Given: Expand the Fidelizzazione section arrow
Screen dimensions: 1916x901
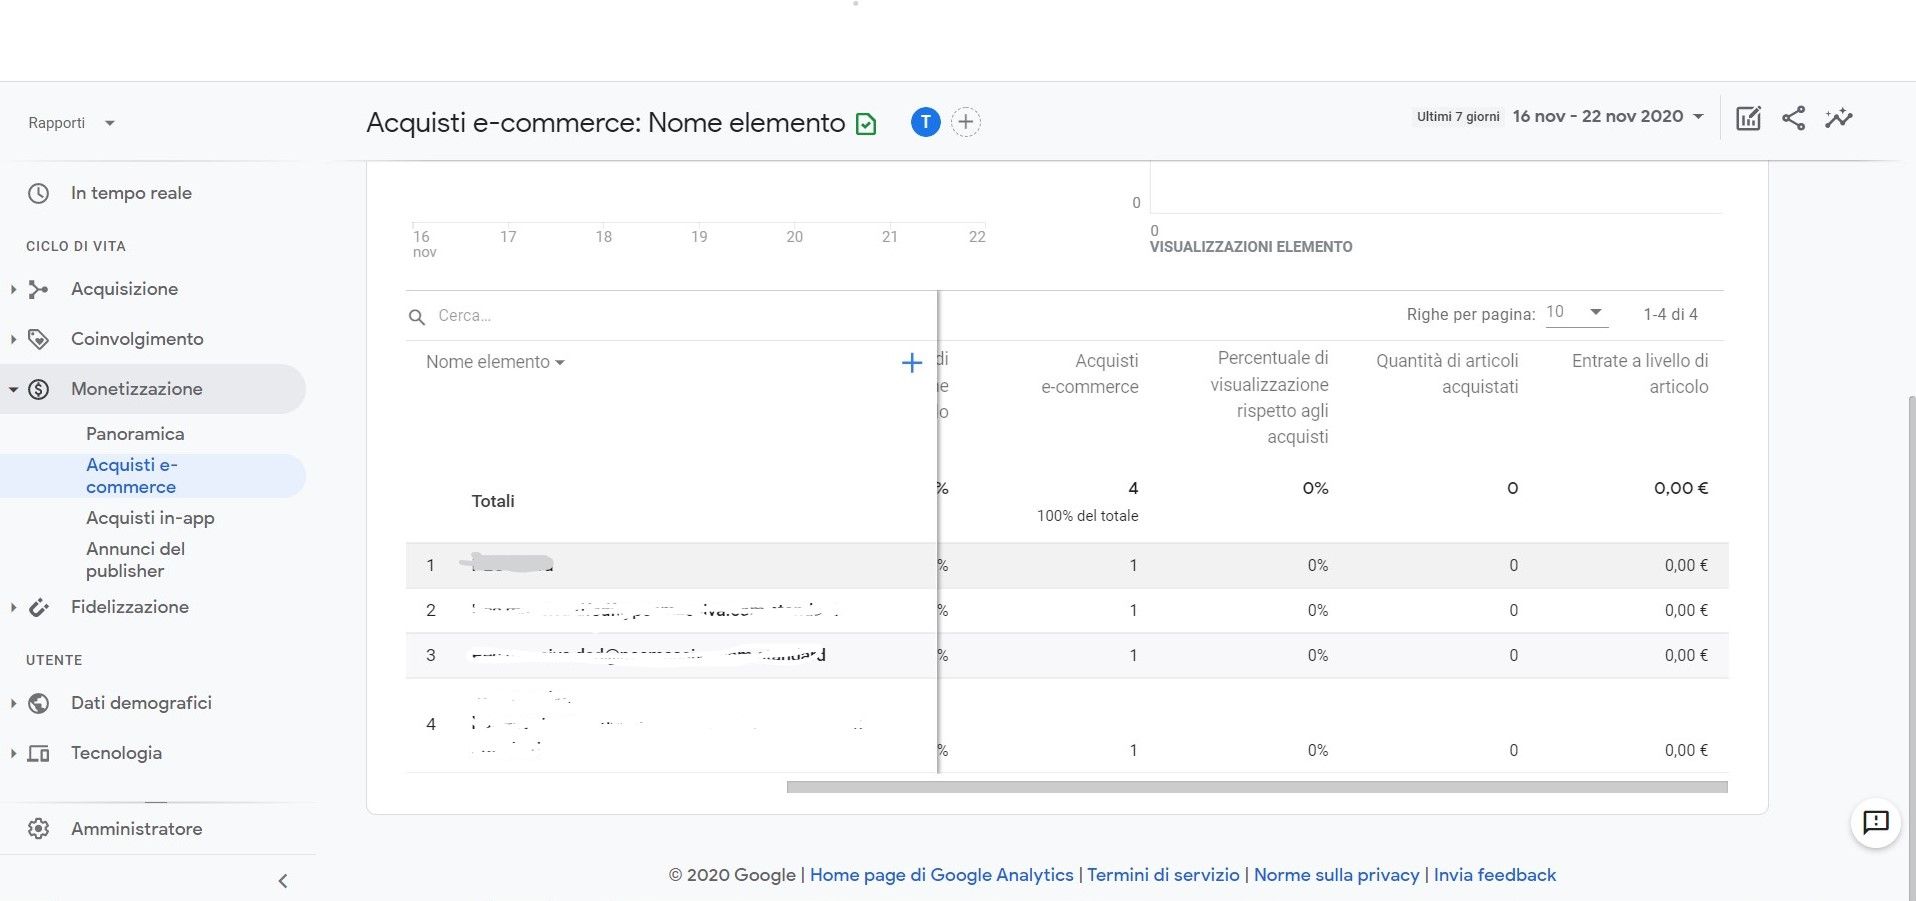Looking at the screenshot, I should (13, 607).
